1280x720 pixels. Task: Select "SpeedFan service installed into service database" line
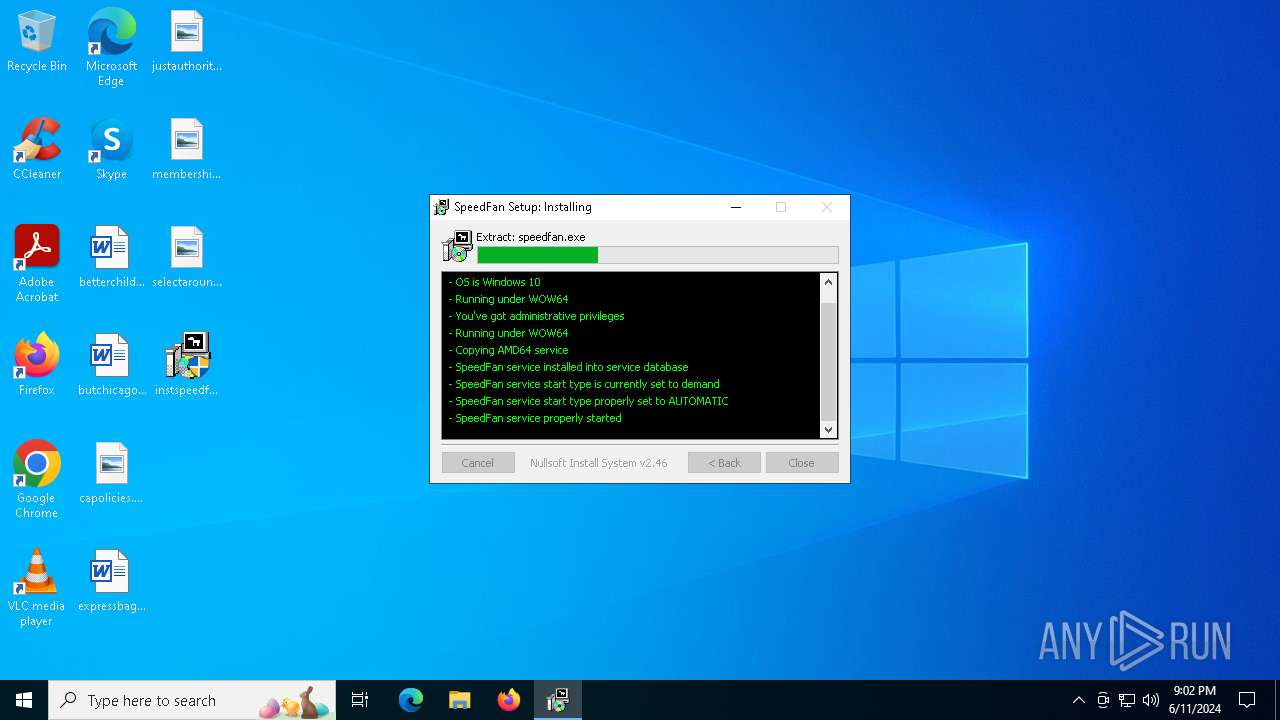pos(568,367)
